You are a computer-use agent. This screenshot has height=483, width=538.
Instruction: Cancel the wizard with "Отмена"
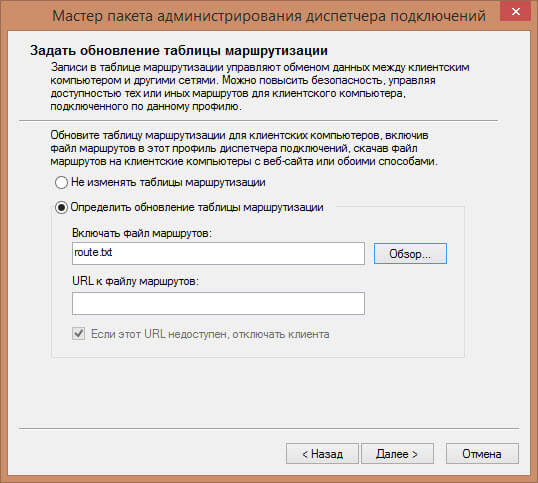tap(482, 454)
